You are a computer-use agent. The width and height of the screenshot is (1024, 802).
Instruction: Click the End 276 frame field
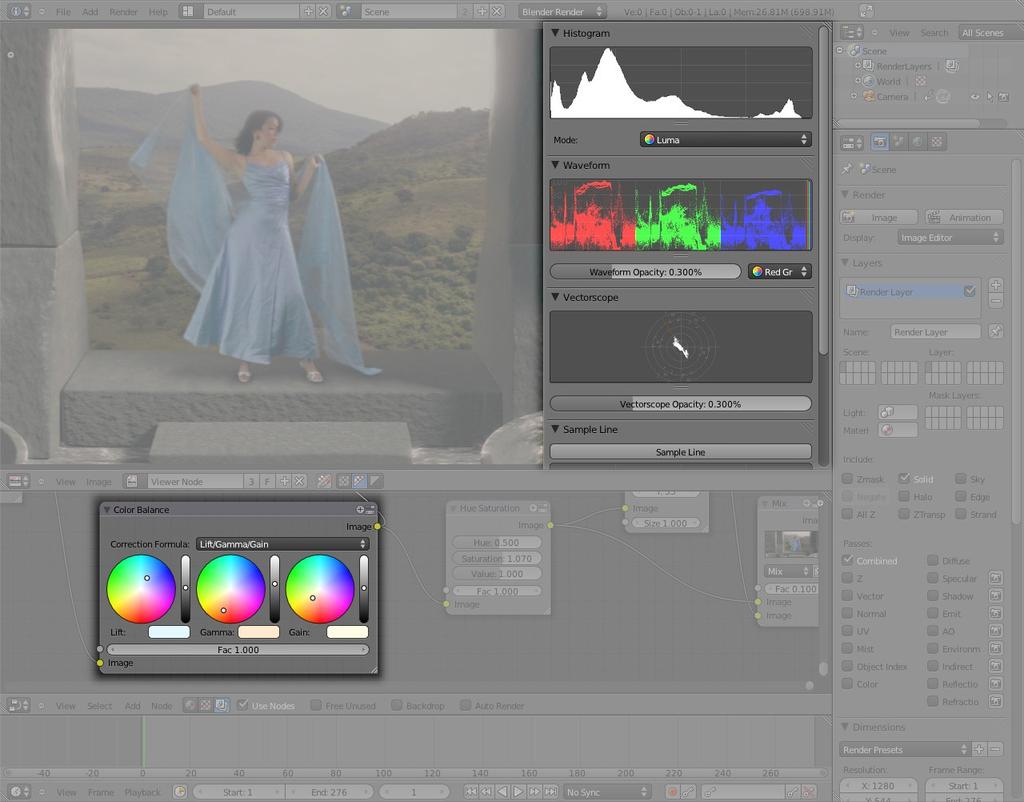[328, 792]
